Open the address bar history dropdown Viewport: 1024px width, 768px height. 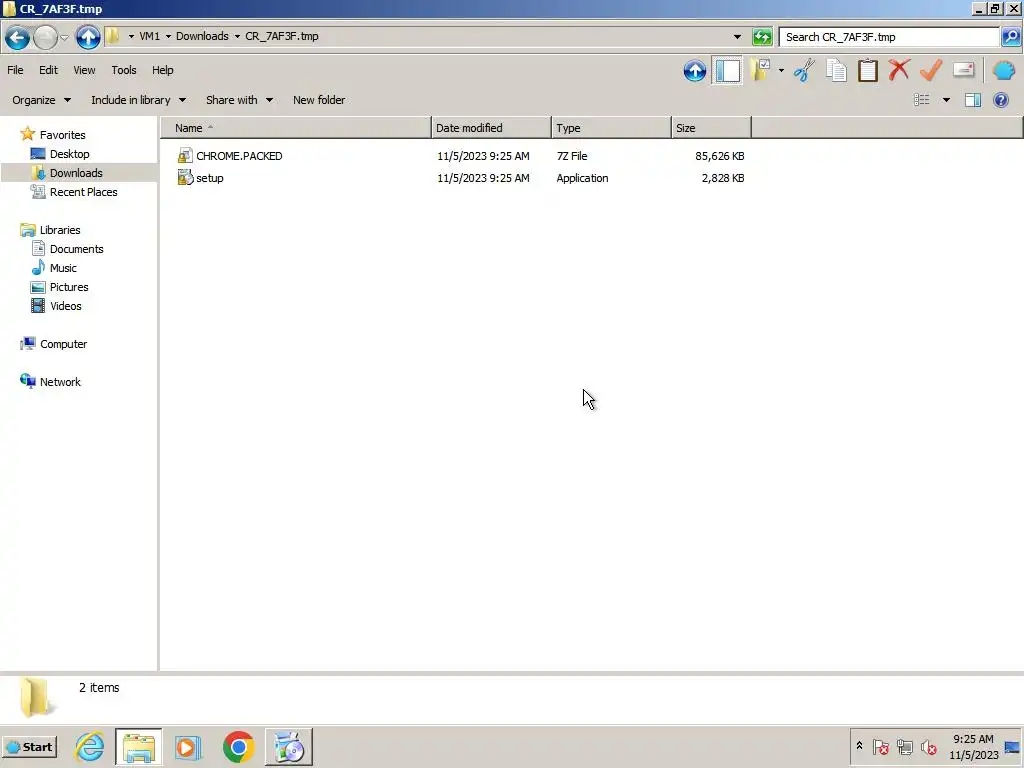tap(737, 37)
